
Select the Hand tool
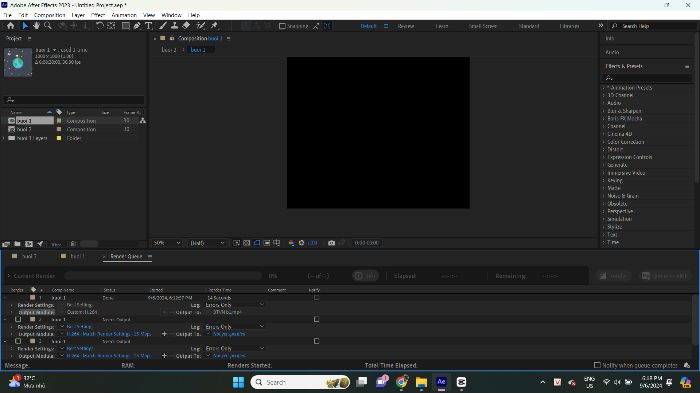point(36,26)
